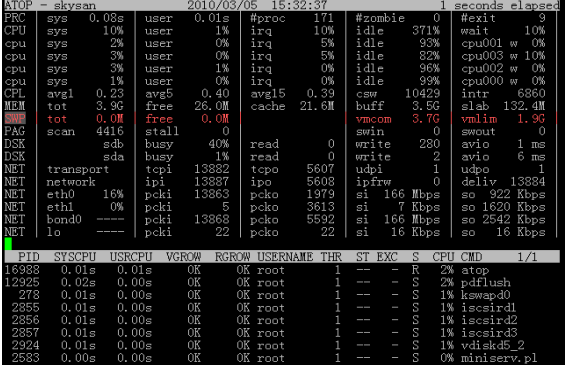Click the #zombie count field
566x367 pixels.
coord(398,18)
